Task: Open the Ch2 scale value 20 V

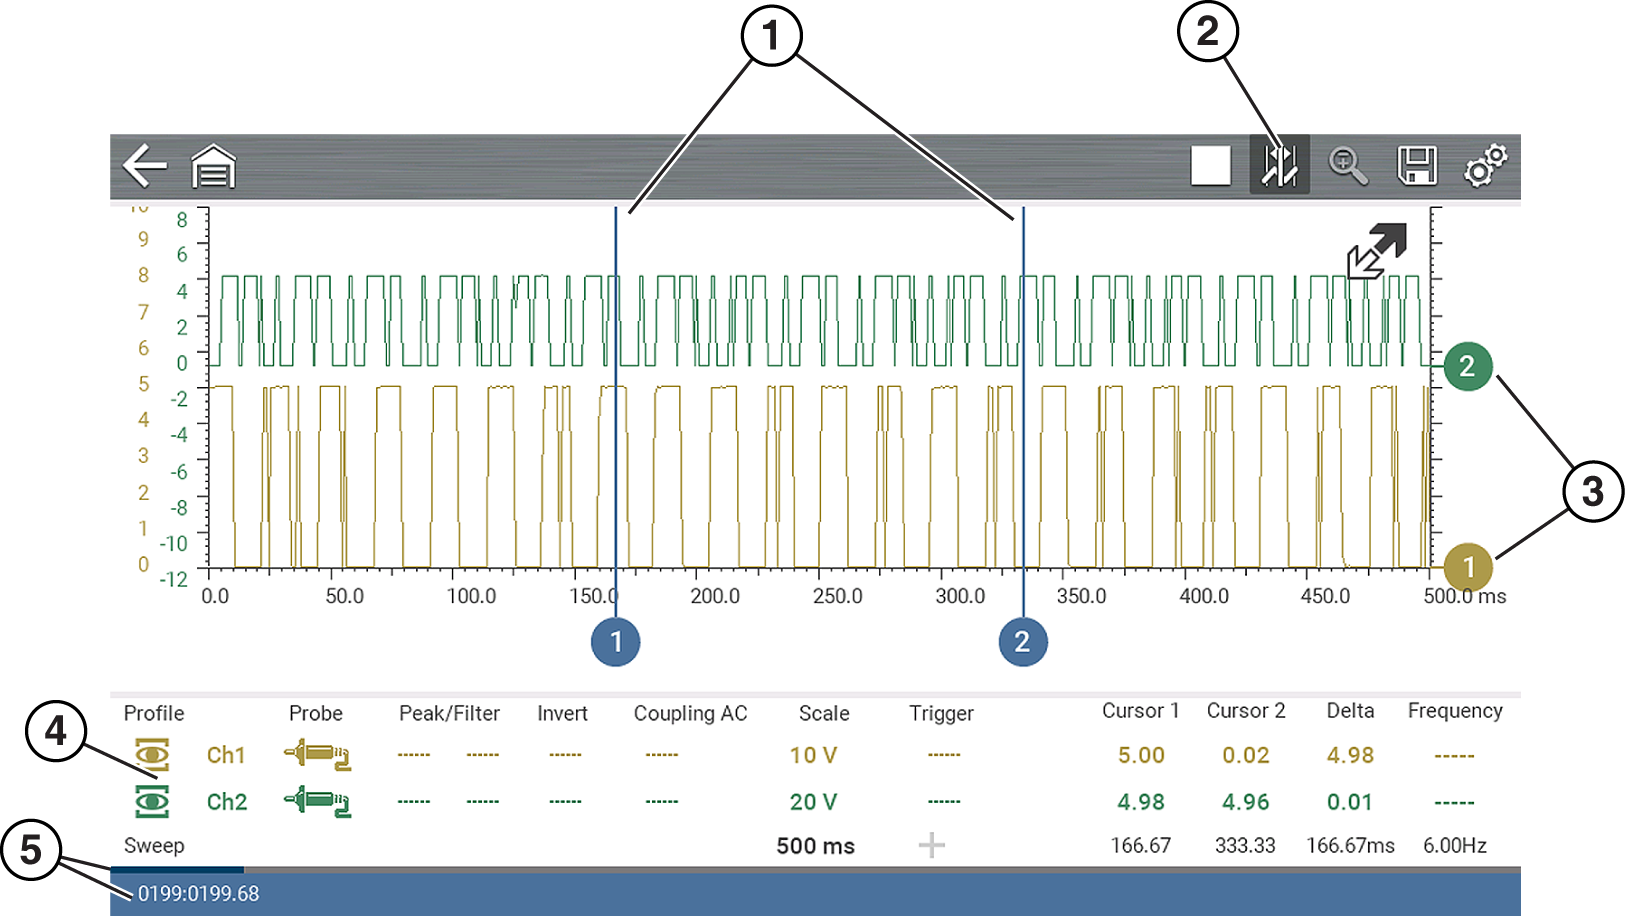Action: click(813, 802)
